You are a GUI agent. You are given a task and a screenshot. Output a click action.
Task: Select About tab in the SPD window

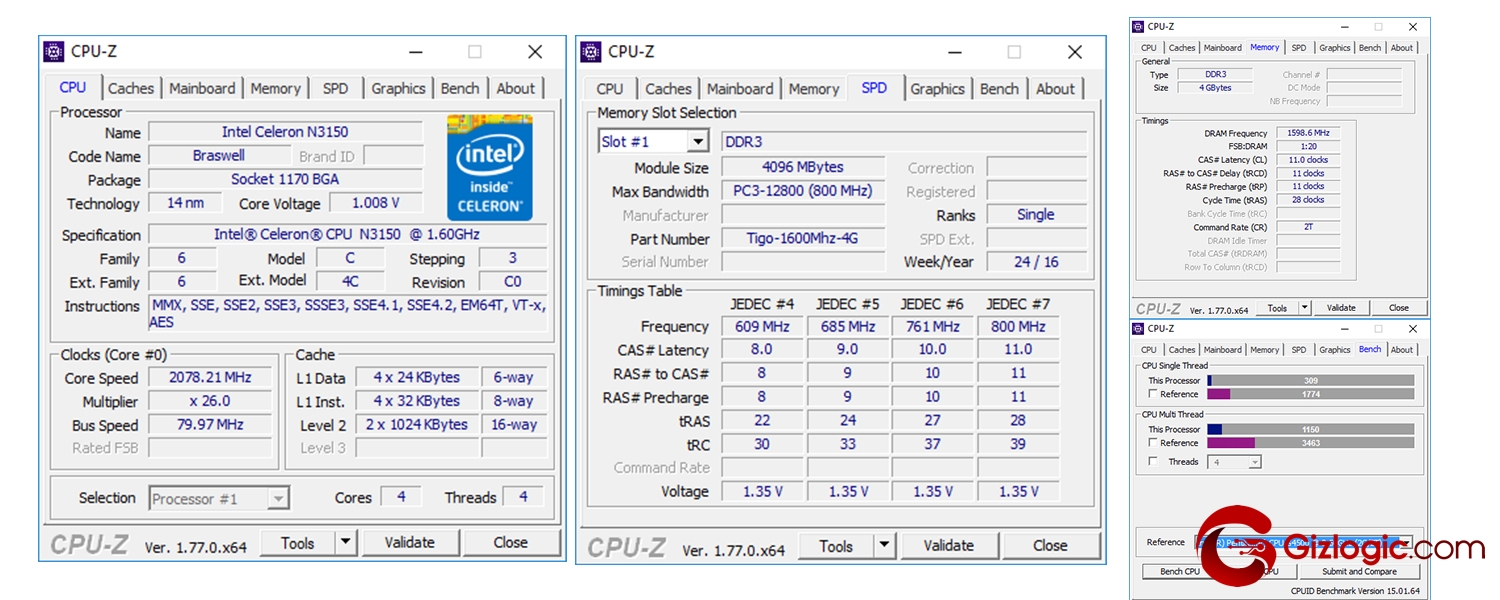1055,88
